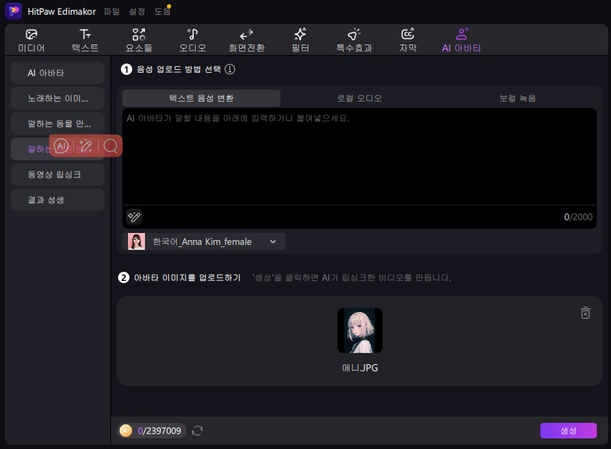Open the 필터 (Filter) tab
Viewport: 611px width, 449px height.
tap(300, 40)
